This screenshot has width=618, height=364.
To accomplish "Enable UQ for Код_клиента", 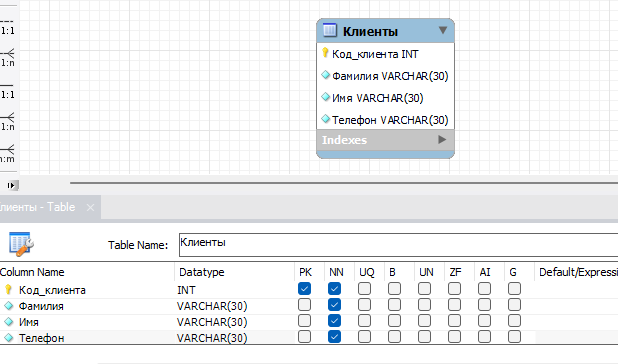I will click(x=364, y=289).
